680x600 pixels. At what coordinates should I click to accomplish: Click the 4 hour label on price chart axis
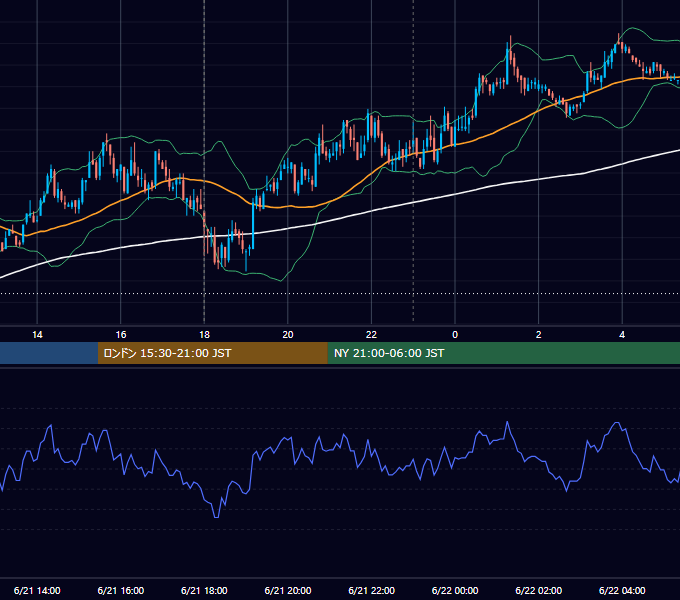click(622, 335)
